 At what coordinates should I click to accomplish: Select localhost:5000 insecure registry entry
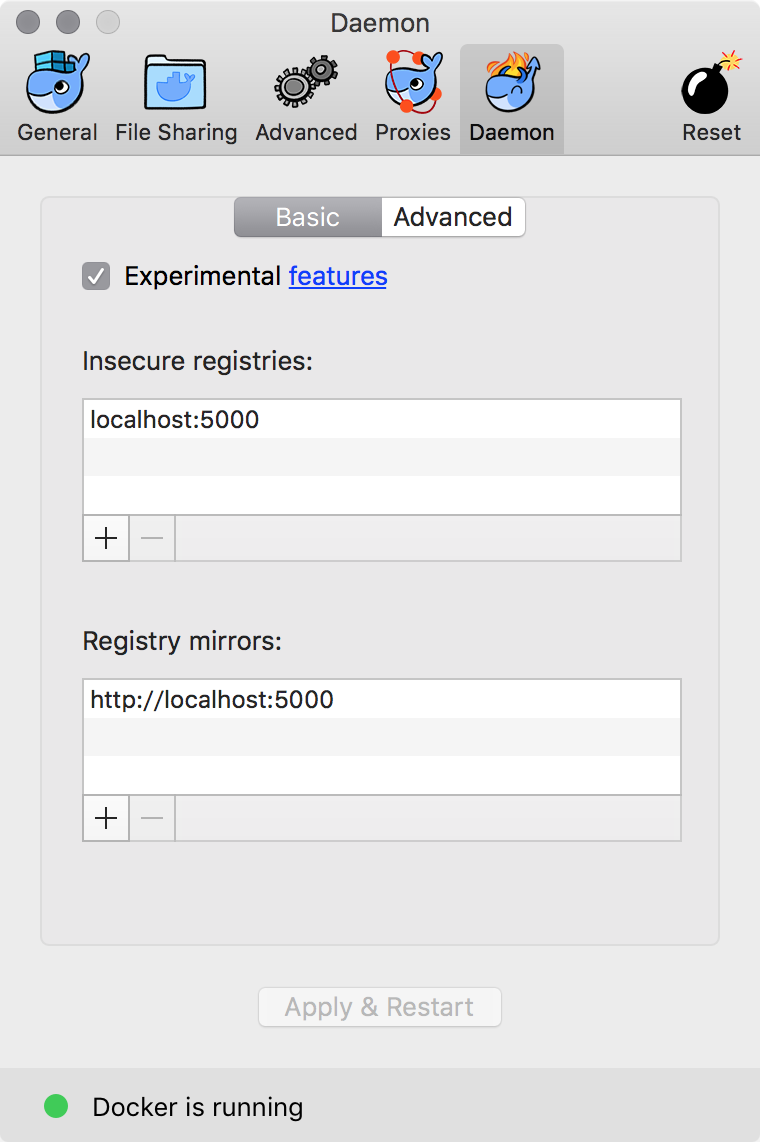click(x=175, y=420)
